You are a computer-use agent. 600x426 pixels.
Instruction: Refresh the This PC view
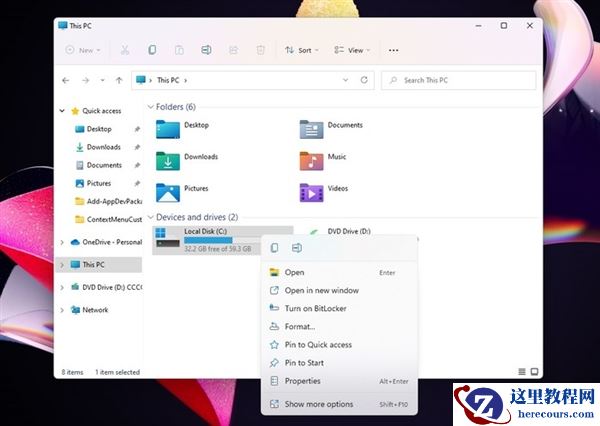coord(364,80)
